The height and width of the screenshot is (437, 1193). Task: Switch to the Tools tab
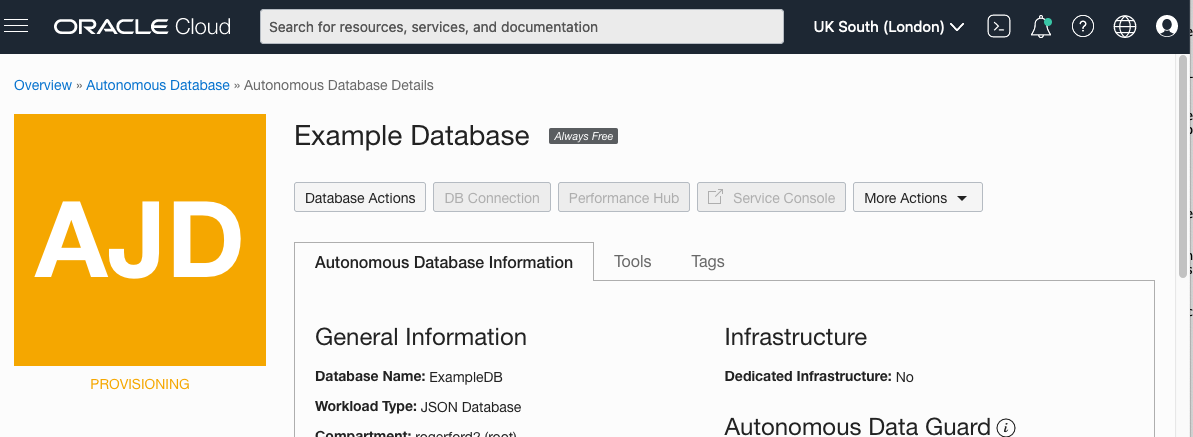[632, 262]
